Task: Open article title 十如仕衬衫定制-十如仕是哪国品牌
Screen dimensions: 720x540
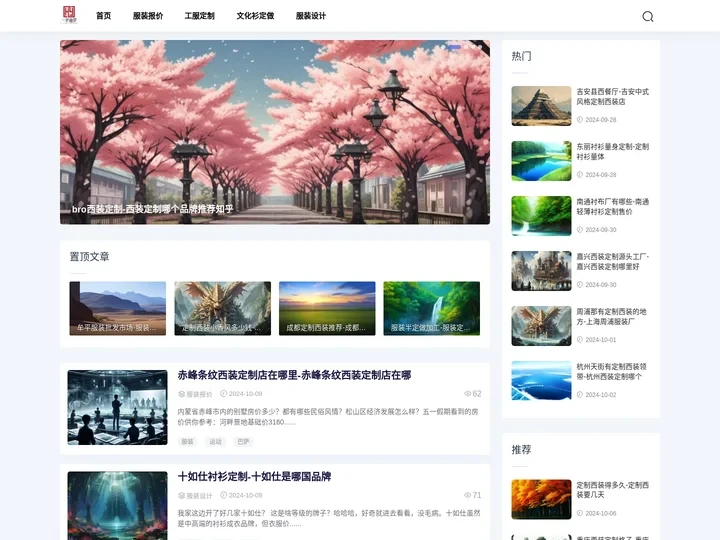Action: tap(254, 477)
